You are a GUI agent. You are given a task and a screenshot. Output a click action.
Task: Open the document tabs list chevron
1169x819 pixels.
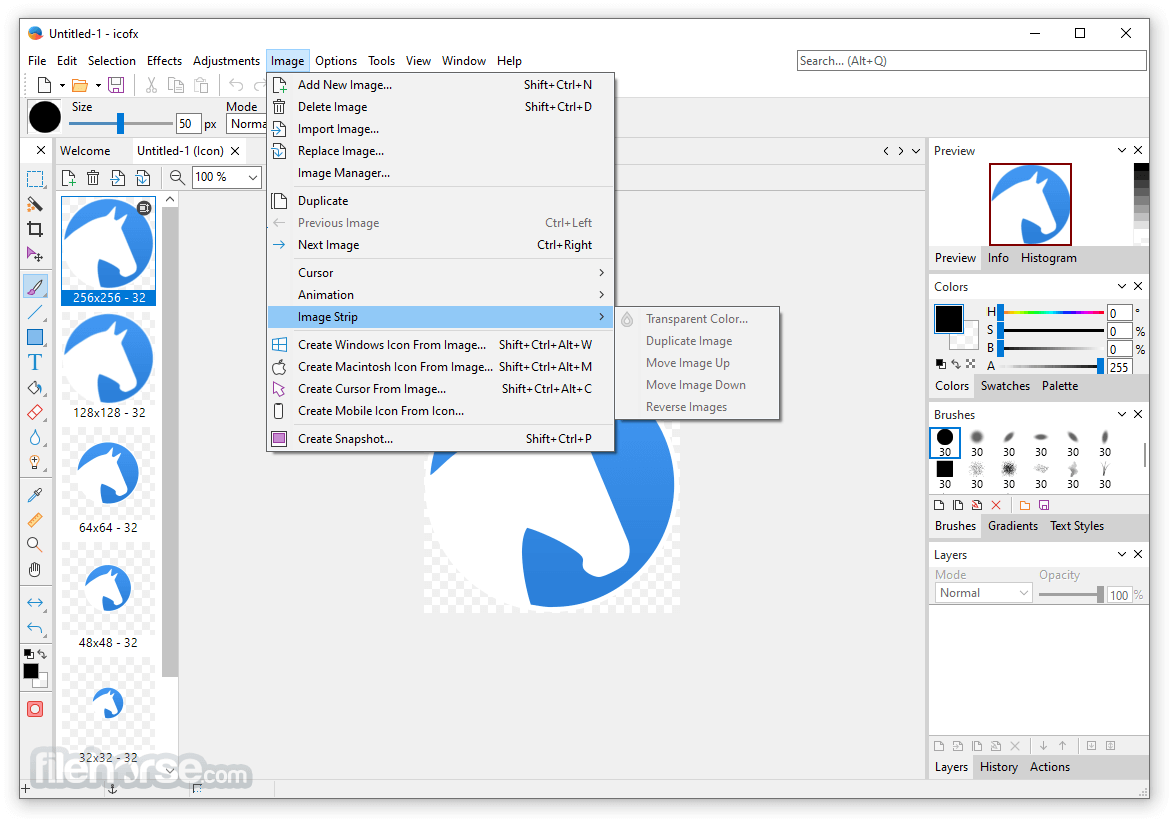(x=916, y=151)
